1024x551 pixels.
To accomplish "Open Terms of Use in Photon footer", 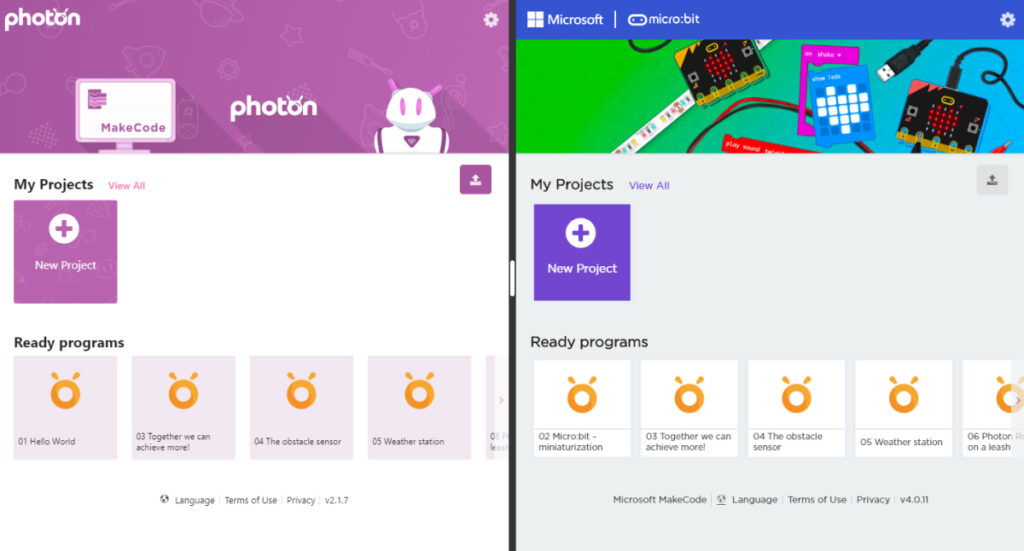I will coord(251,500).
